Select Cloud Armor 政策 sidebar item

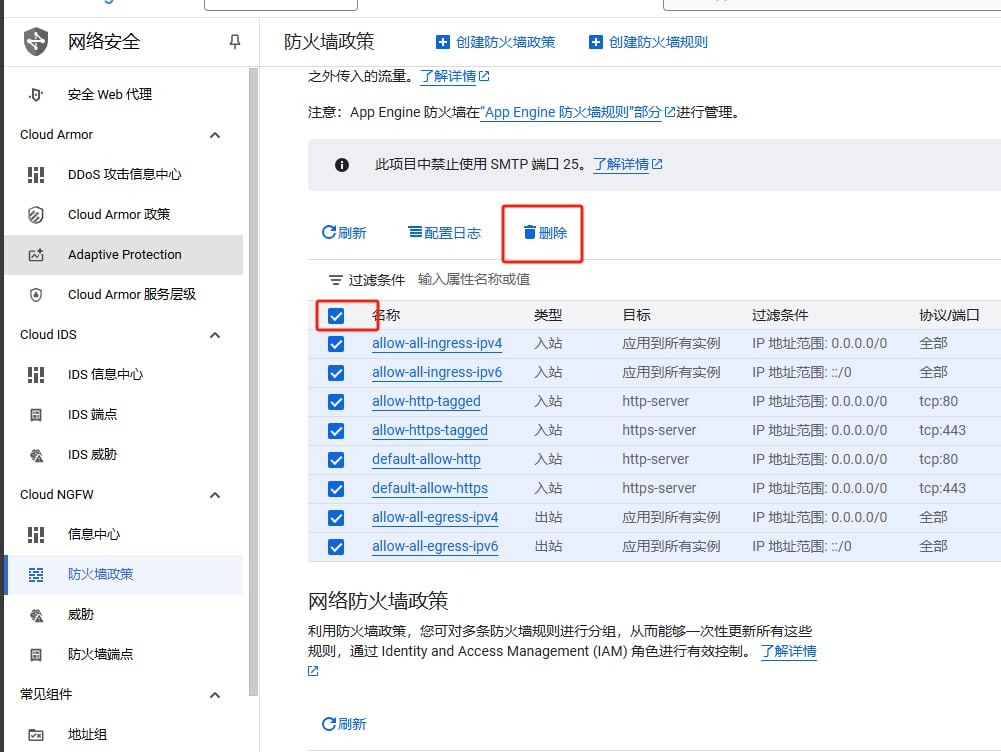119,214
